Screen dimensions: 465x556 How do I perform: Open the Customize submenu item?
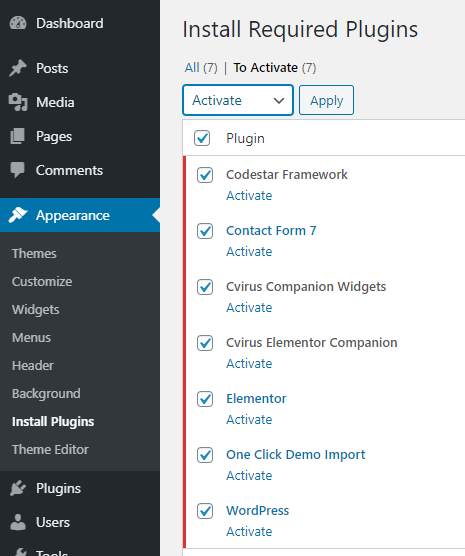tap(42, 282)
